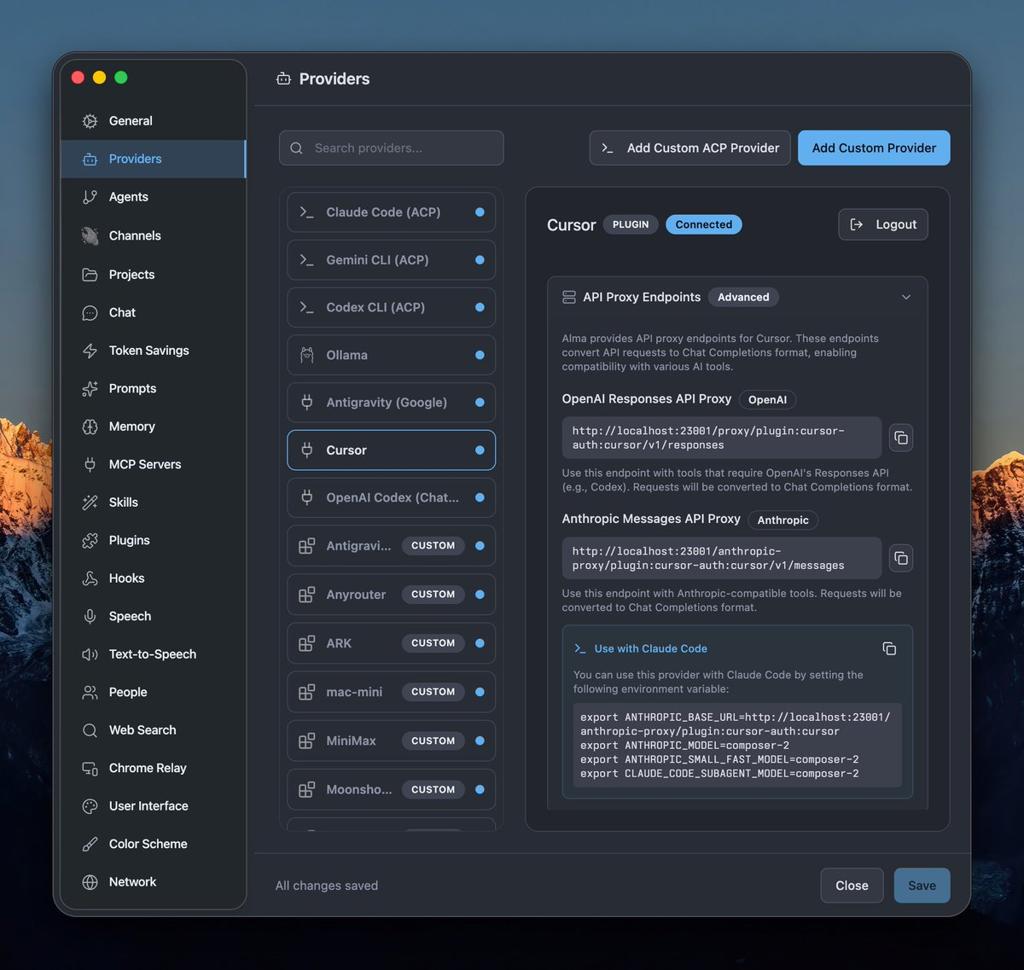Screen dimensions: 1024x970
Task: Click the Save button
Action: coord(921,886)
